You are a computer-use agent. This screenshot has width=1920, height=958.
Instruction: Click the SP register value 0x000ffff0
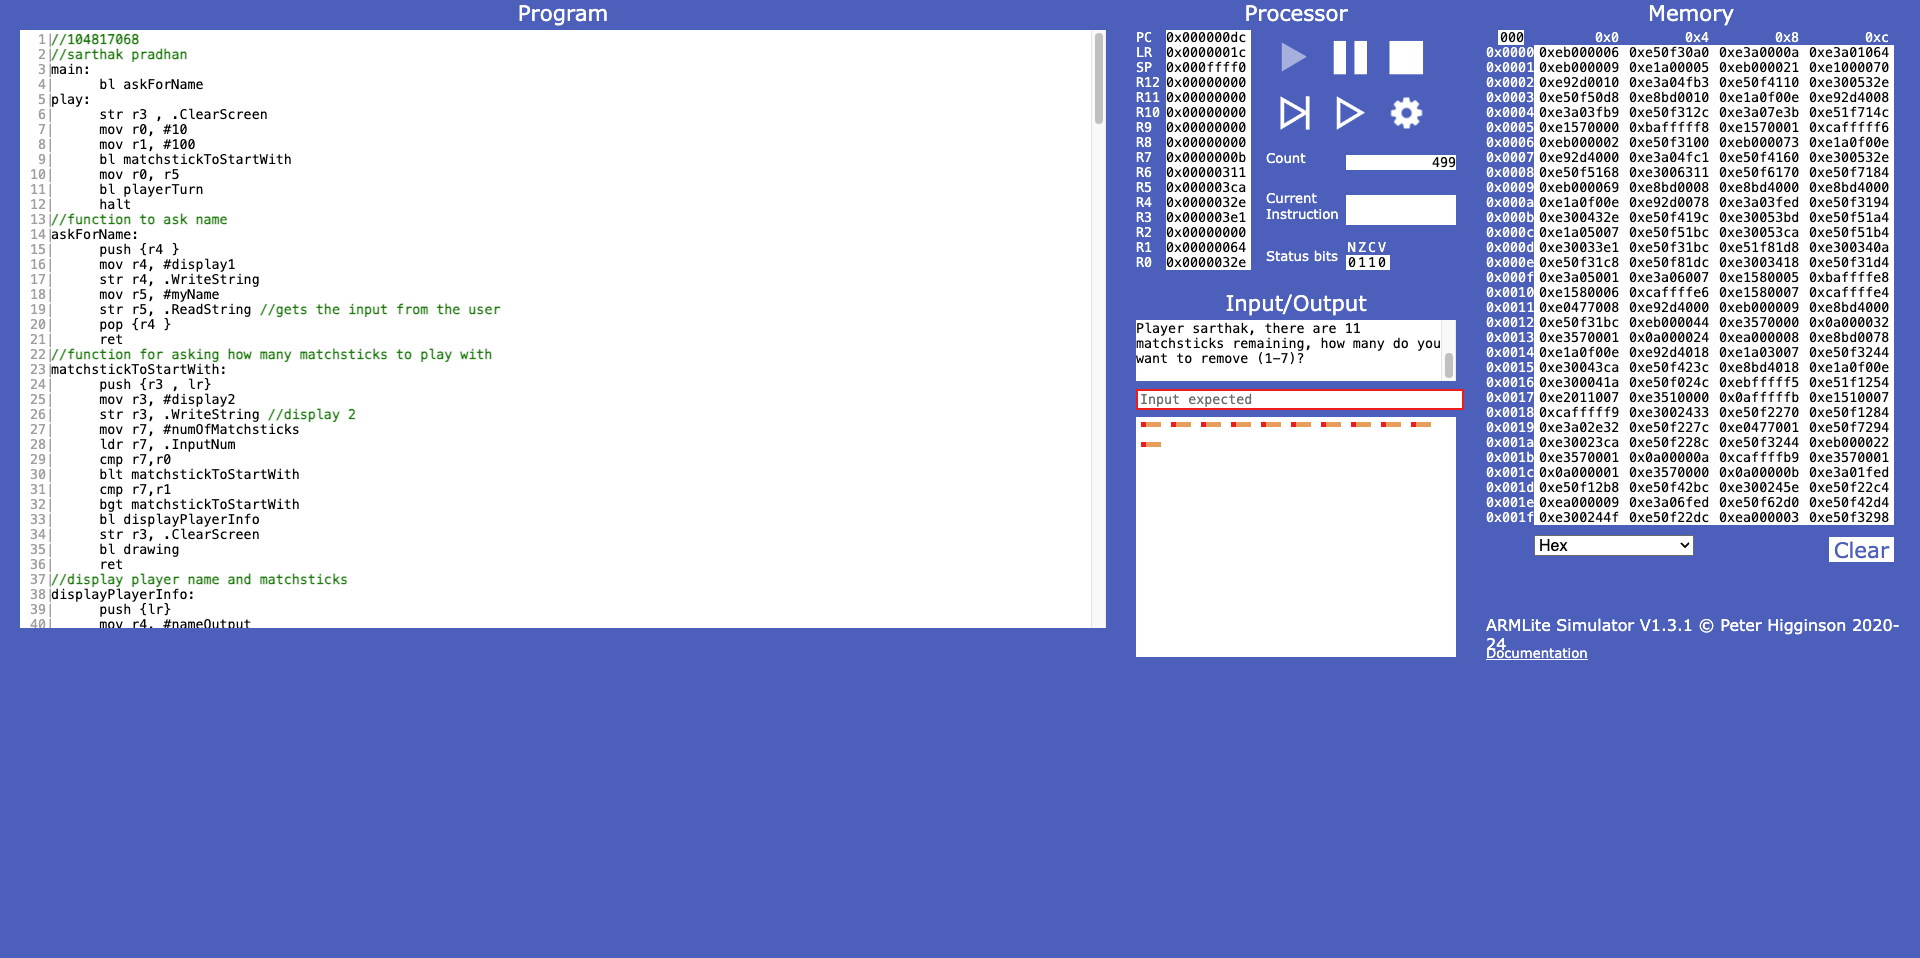pyautogui.click(x=1207, y=67)
